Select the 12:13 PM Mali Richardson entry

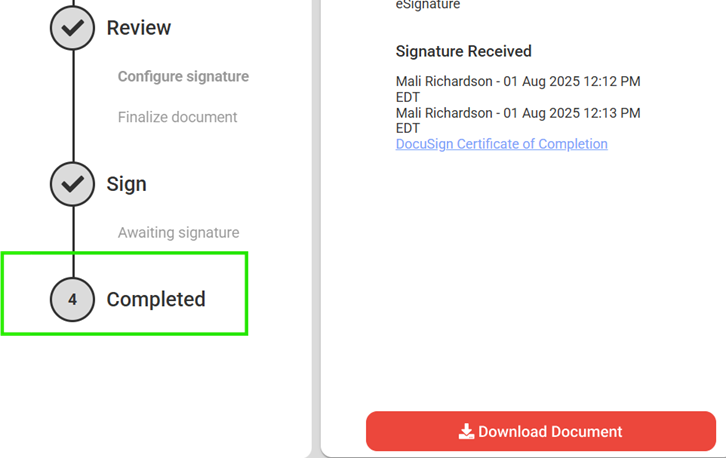tap(517, 120)
